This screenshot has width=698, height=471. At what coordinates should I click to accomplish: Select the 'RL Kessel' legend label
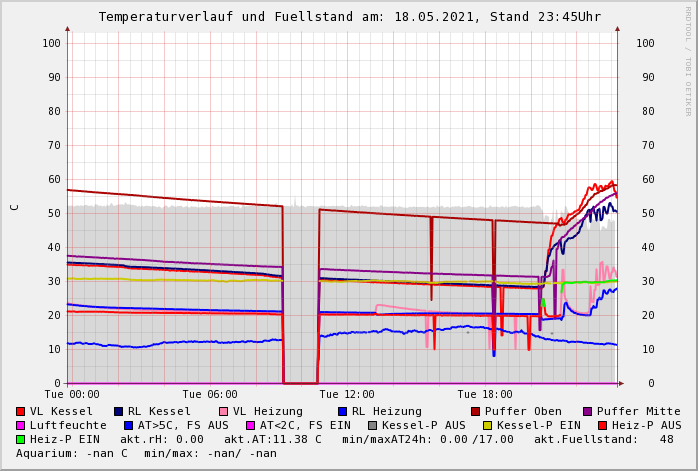click(x=159, y=411)
